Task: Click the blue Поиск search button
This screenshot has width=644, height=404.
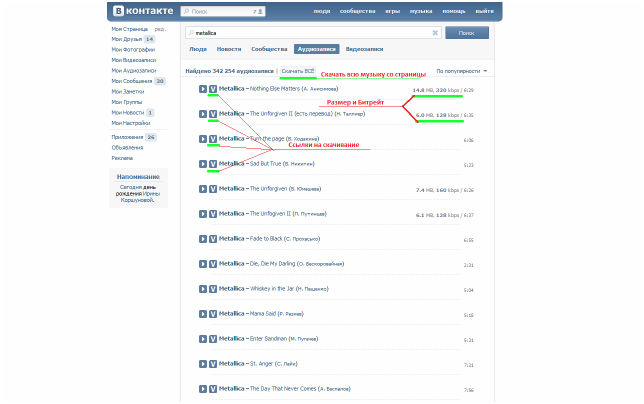Action: click(467, 33)
